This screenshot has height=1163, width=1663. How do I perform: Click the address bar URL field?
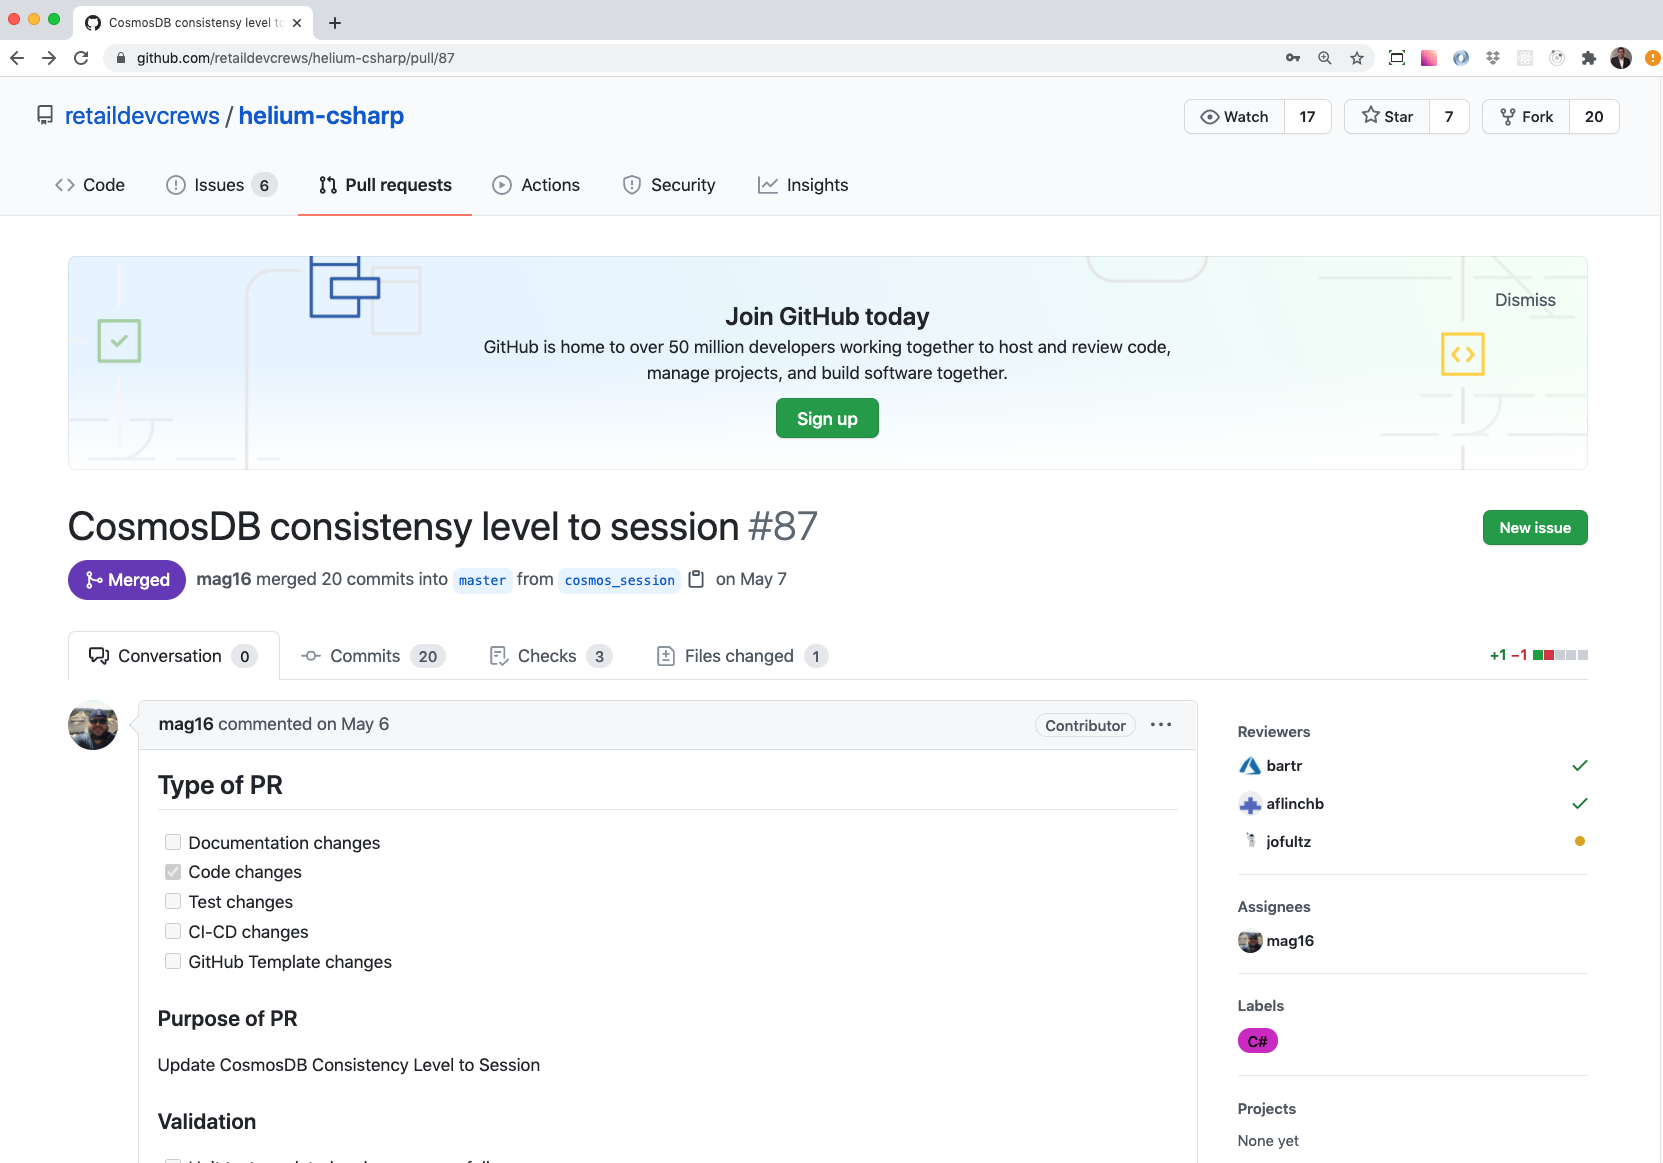(x=700, y=58)
